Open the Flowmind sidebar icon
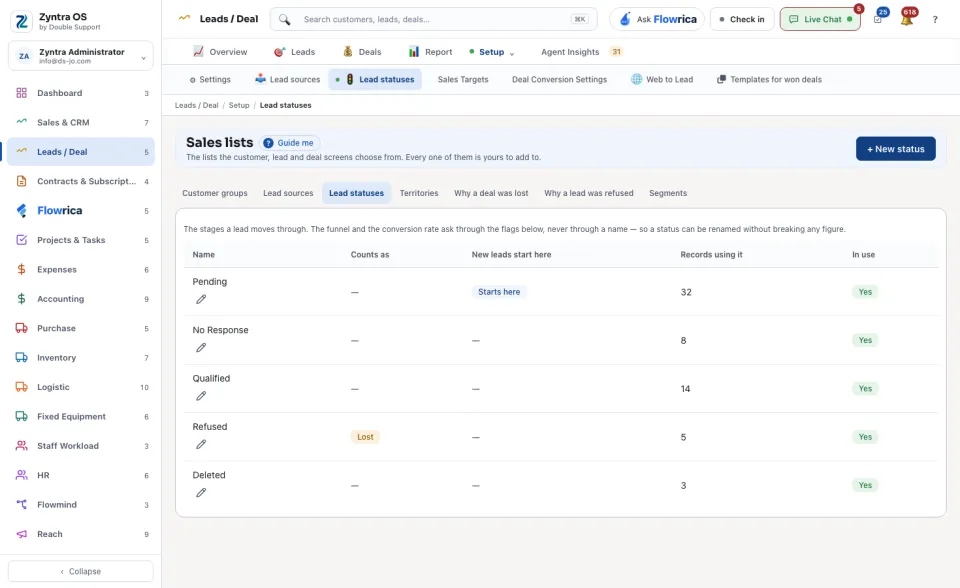The width and height of the screenshot is (960, 588). click(x=21, y=505)
